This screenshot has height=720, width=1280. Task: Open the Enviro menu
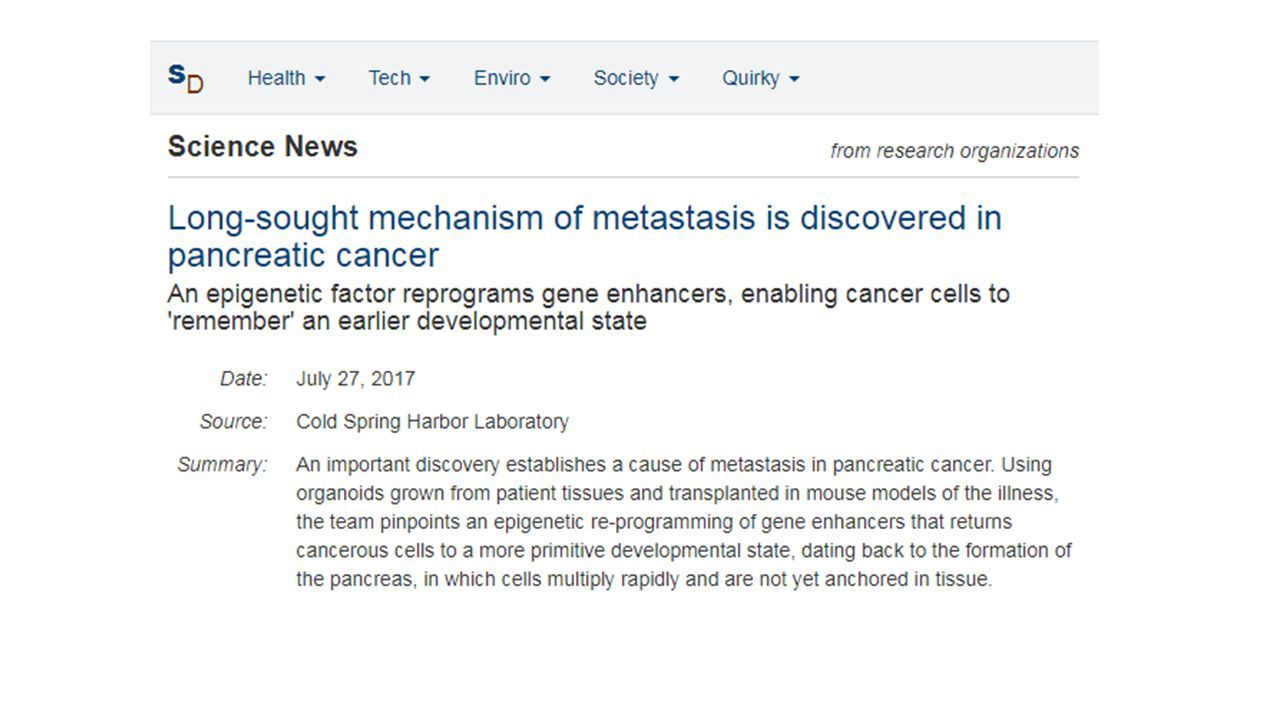[512, 78]
